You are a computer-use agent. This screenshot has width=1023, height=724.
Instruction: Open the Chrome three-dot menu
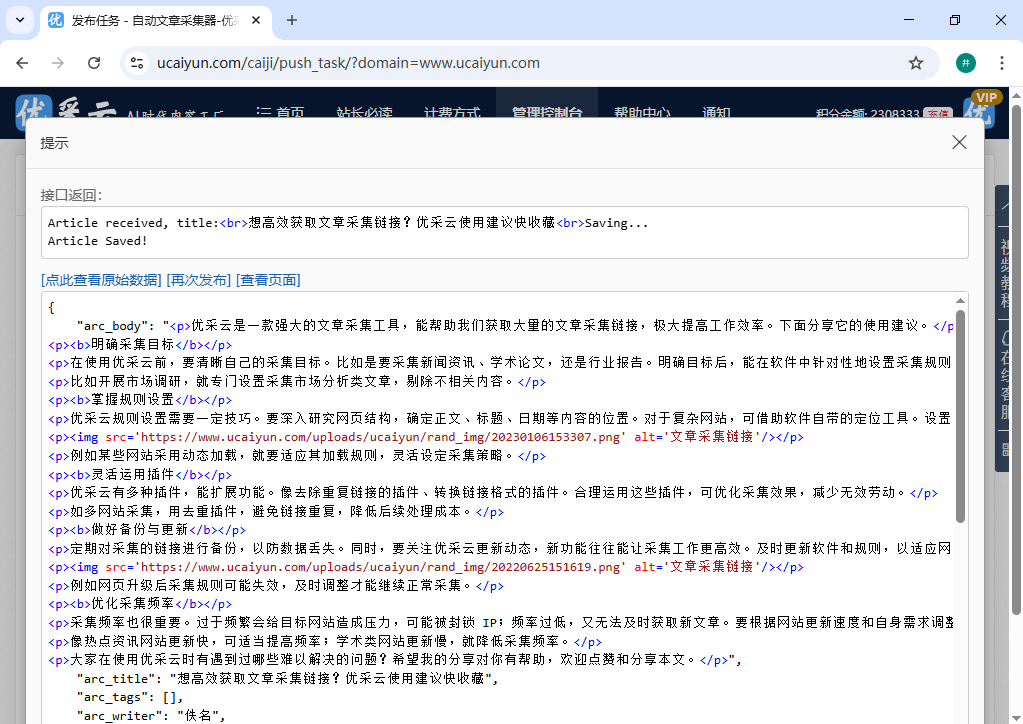1002,62
